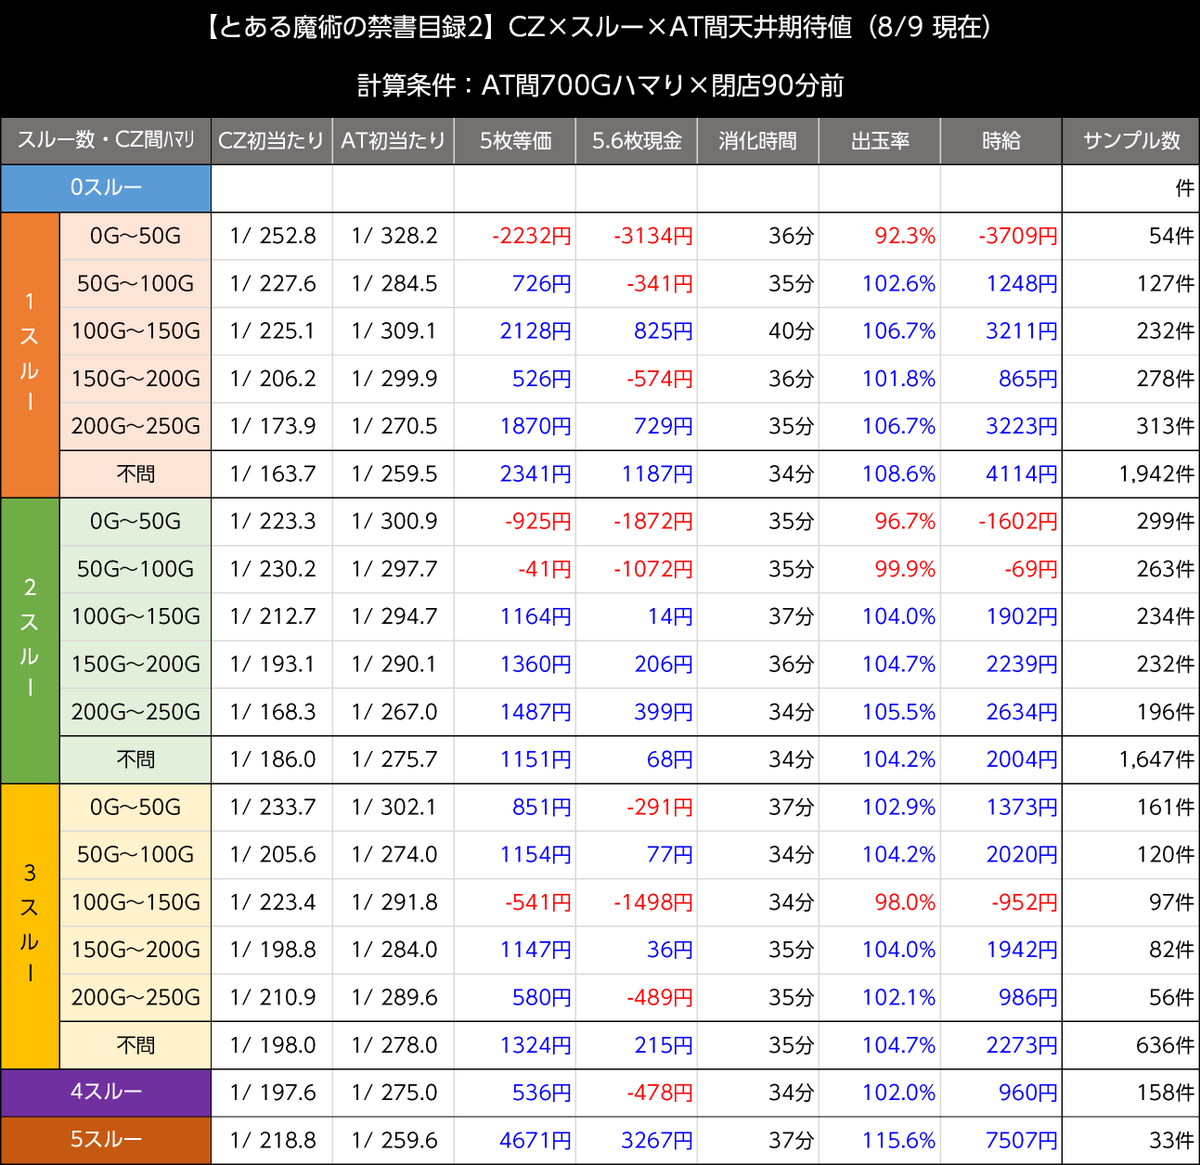Click the サンプル数 column header

coord(1131,140)
